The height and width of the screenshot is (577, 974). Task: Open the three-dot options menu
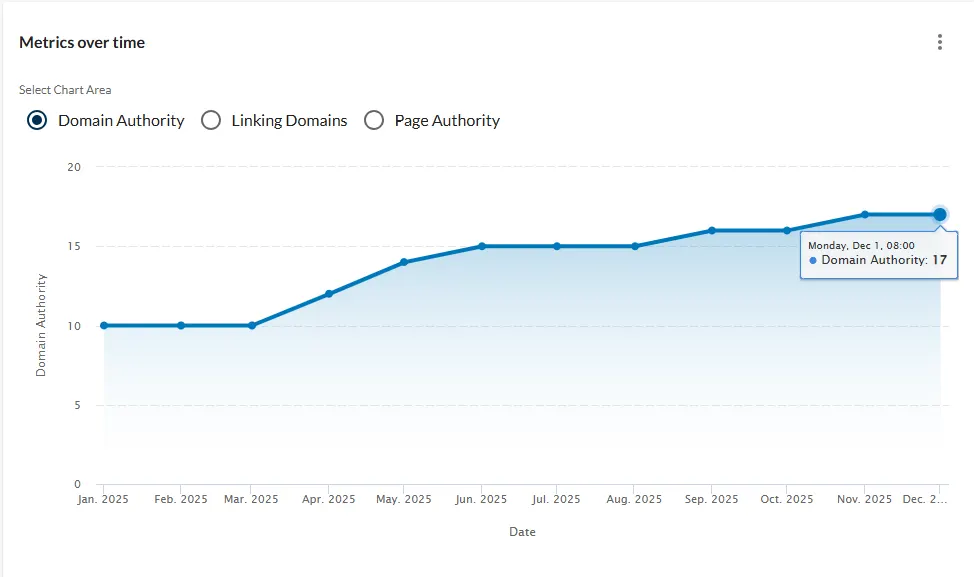[939, 42]
